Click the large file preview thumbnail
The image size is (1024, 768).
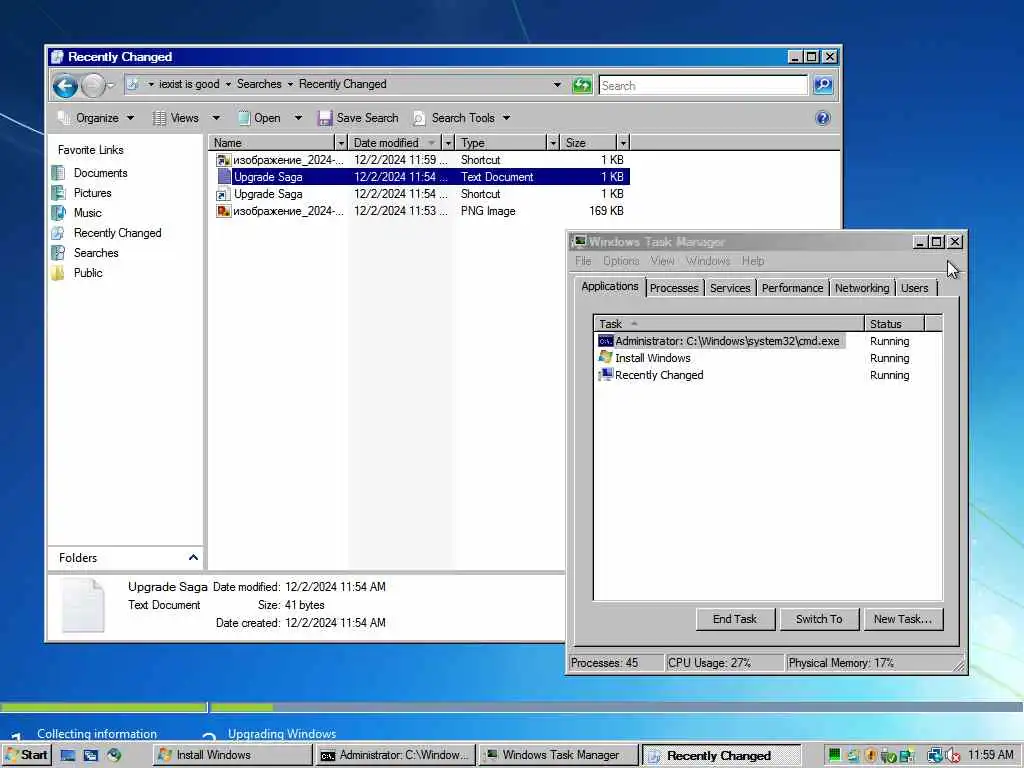click(83, 605)
